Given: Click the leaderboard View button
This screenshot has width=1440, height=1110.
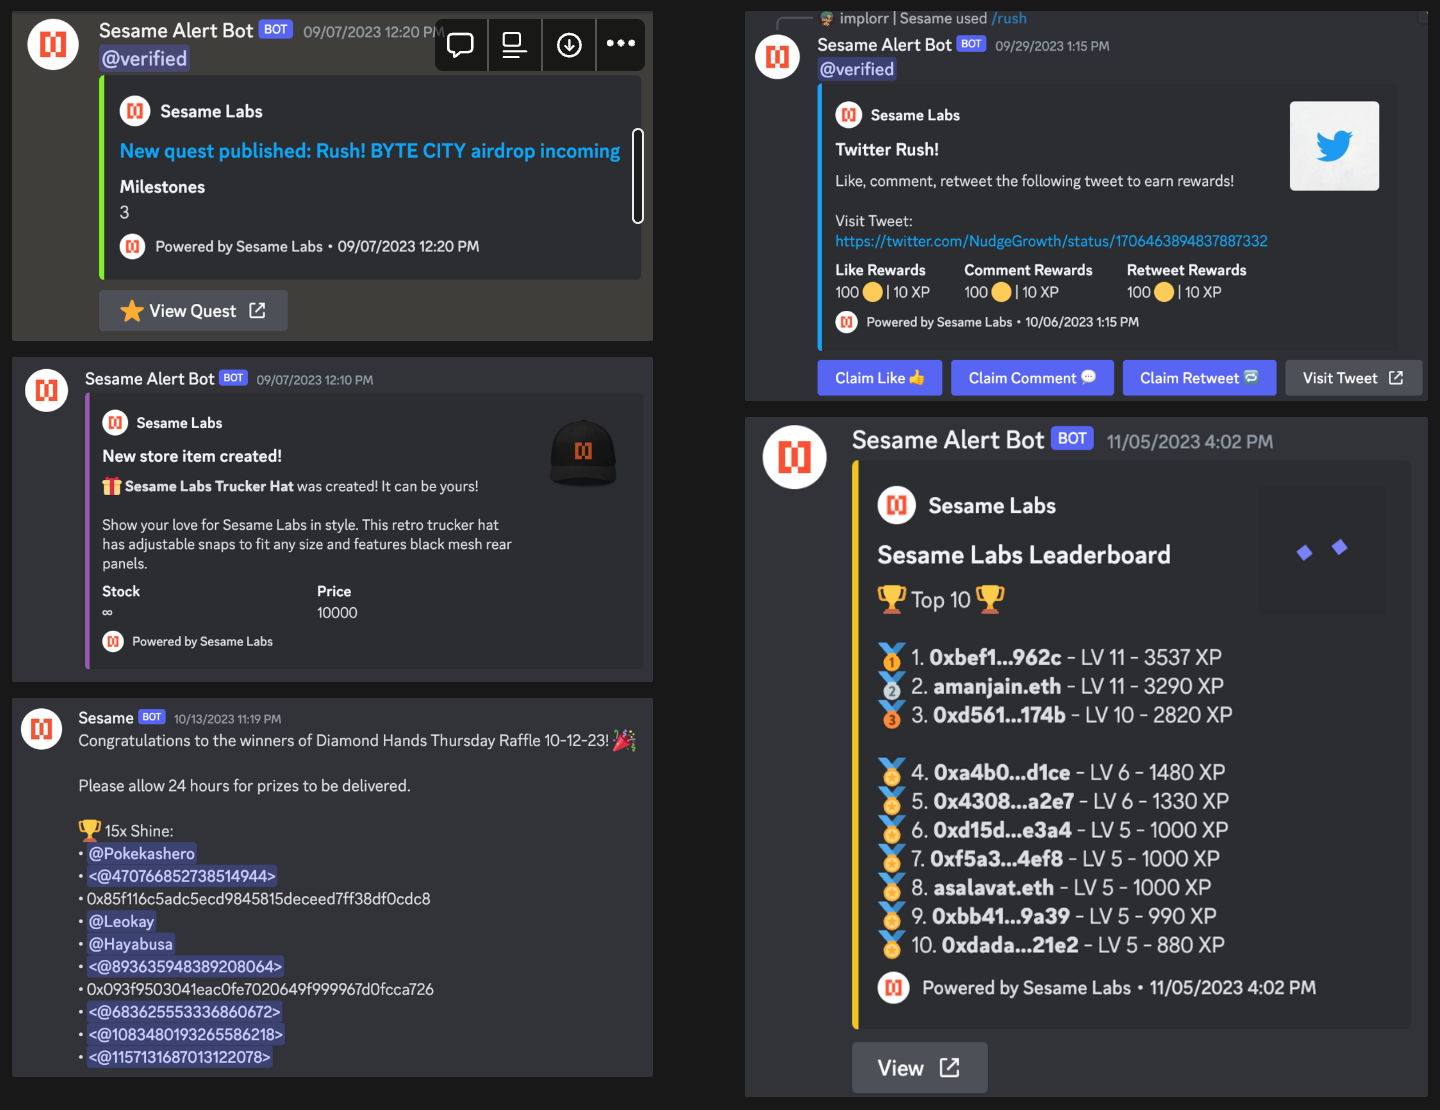Looking at the screenshot, I should 919,1068.
